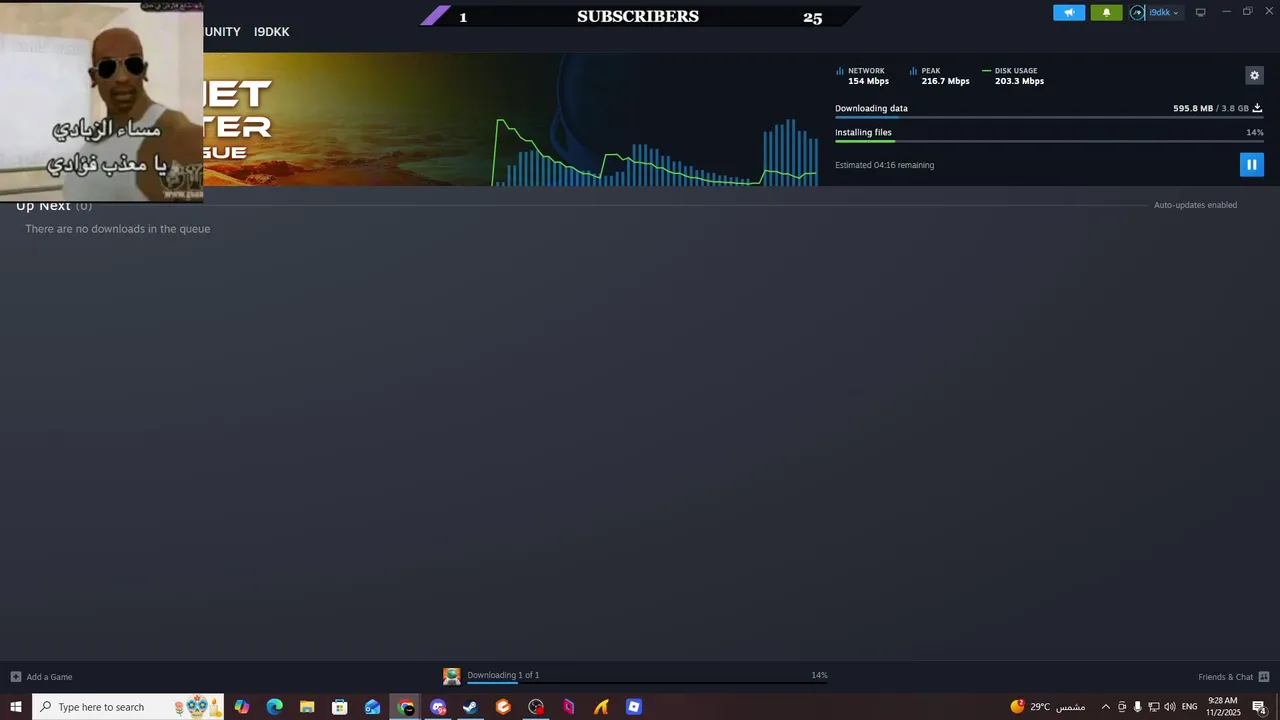Click the Meet Now camera tray icon
1280x720 pixels.
pos(1122,707)
